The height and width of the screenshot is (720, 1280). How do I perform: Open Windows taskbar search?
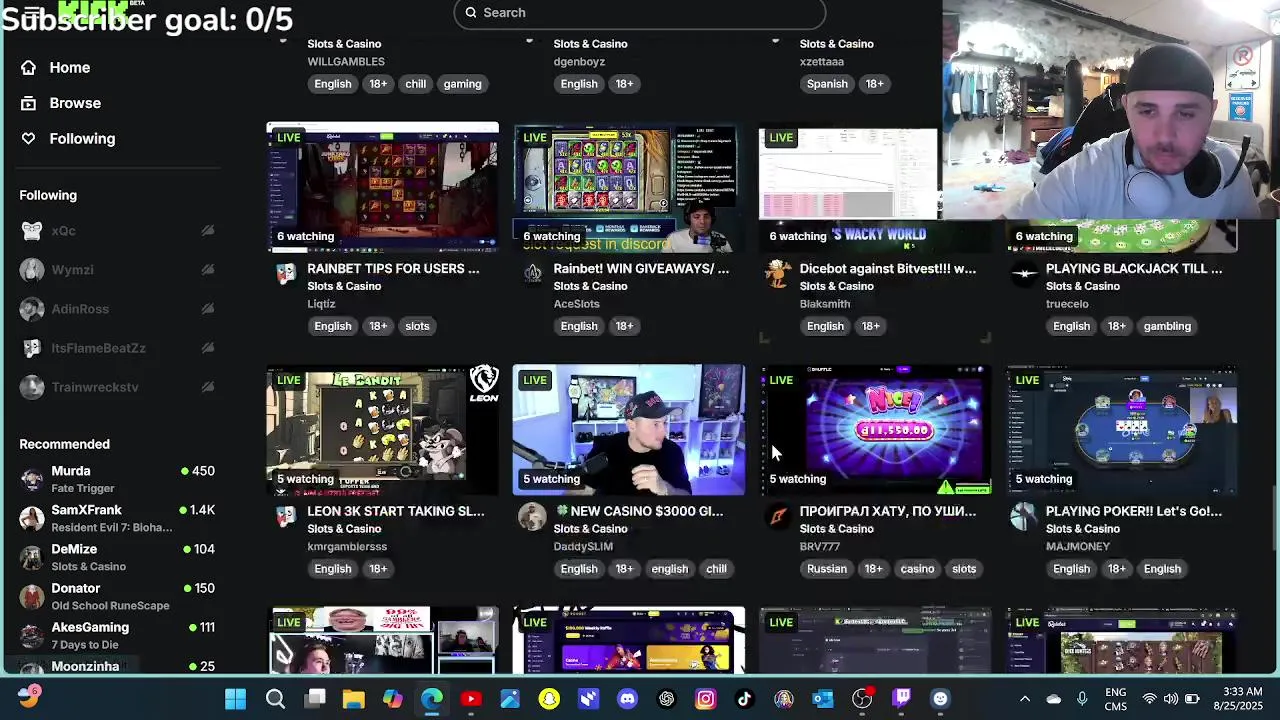tap(275, 699)
